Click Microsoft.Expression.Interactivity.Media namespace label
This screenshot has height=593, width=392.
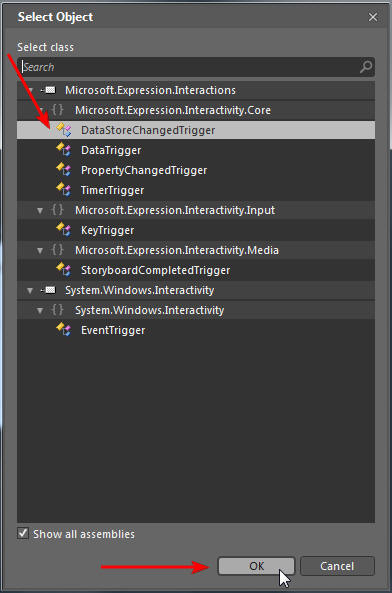pyautogui.click(x=177, y=250)
